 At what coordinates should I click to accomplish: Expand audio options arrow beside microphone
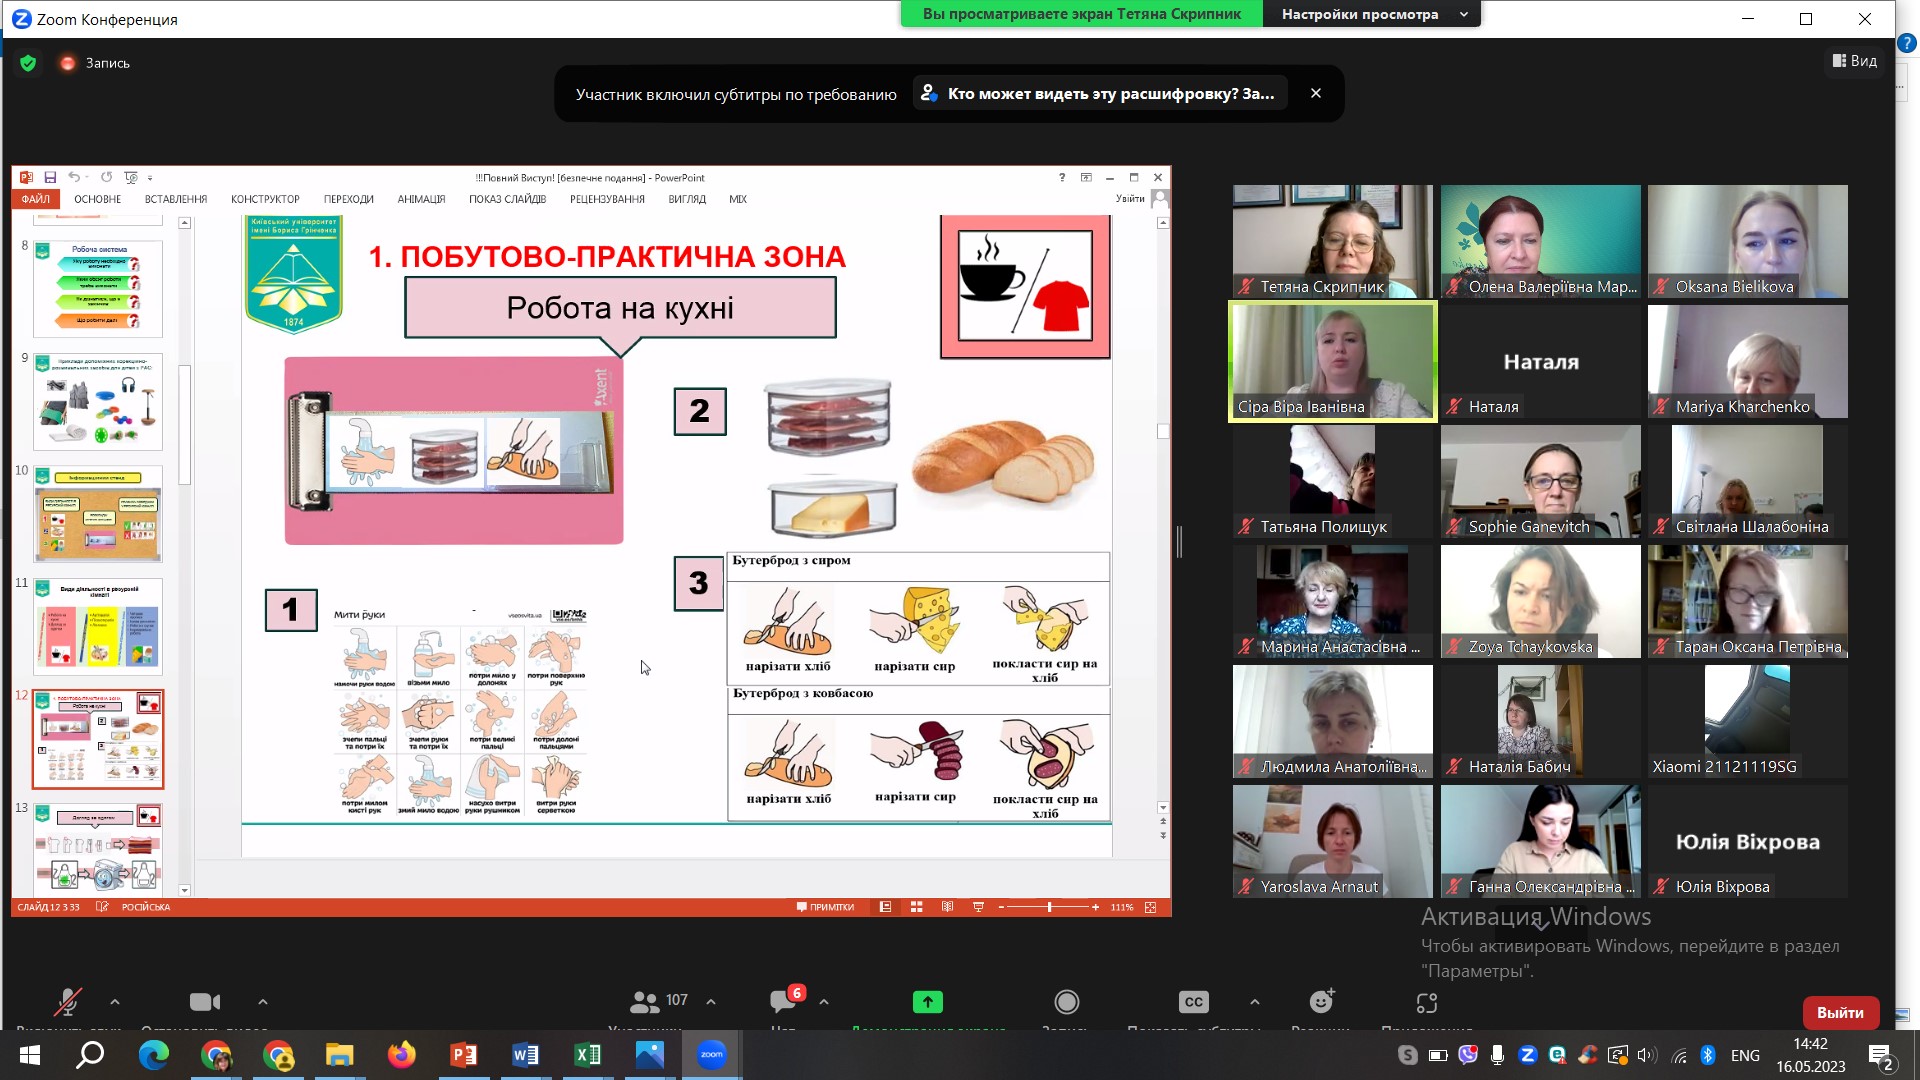point(115,1002)
